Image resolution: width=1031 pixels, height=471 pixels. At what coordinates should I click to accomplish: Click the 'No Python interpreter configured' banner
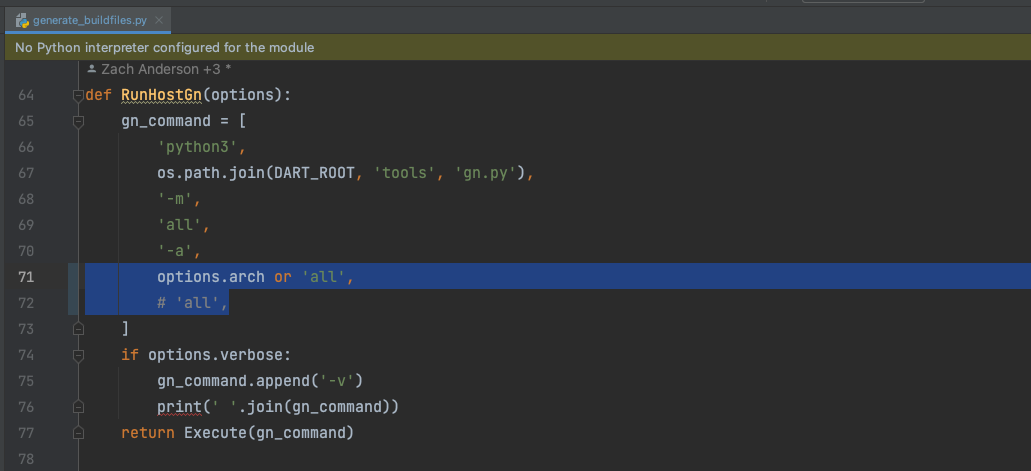(516, 47)
